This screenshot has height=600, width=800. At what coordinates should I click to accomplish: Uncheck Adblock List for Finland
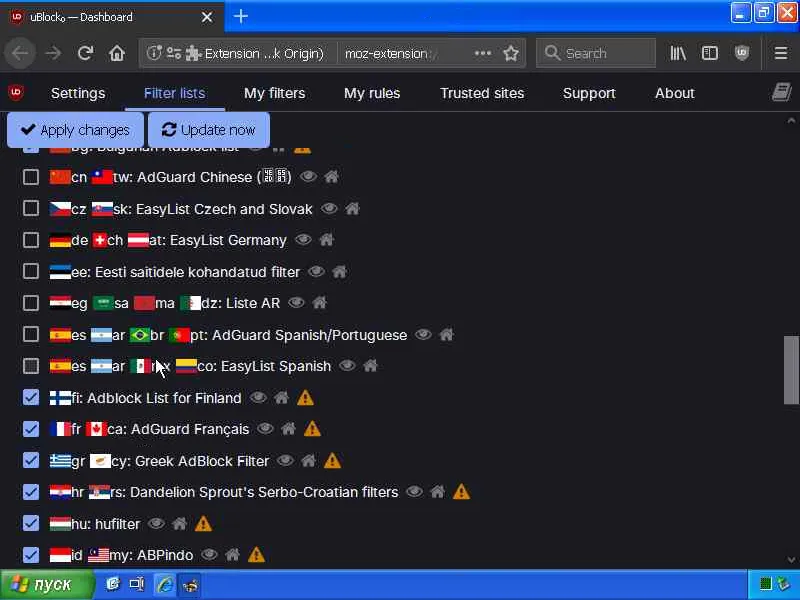(x=31, y=397)
